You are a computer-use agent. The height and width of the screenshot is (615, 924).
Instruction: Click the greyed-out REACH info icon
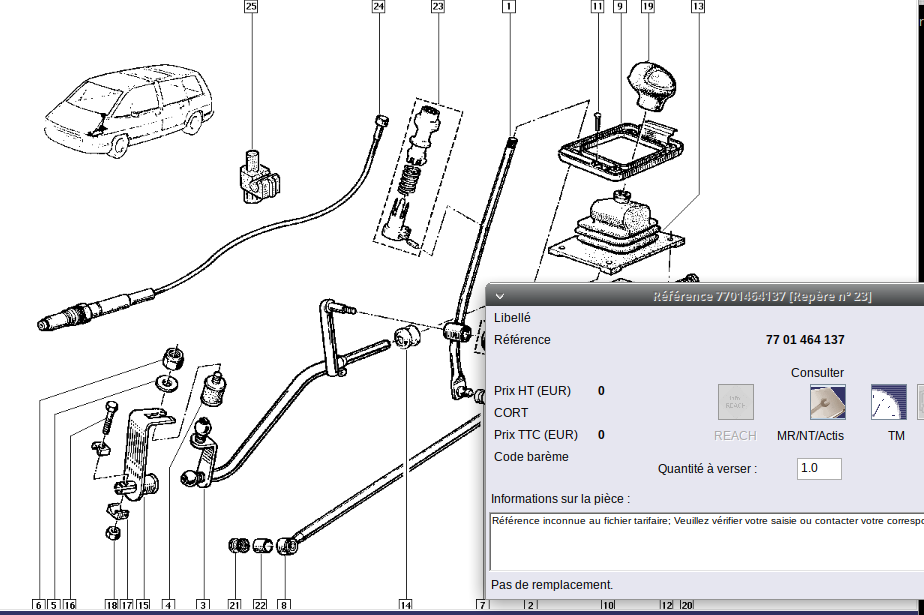736,402
